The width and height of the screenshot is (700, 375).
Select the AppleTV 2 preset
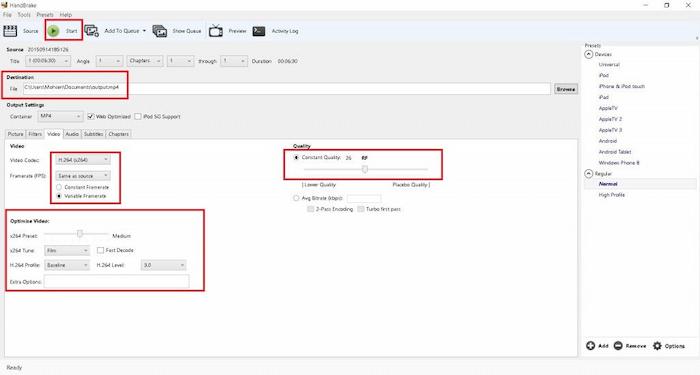tap(610, 119)
